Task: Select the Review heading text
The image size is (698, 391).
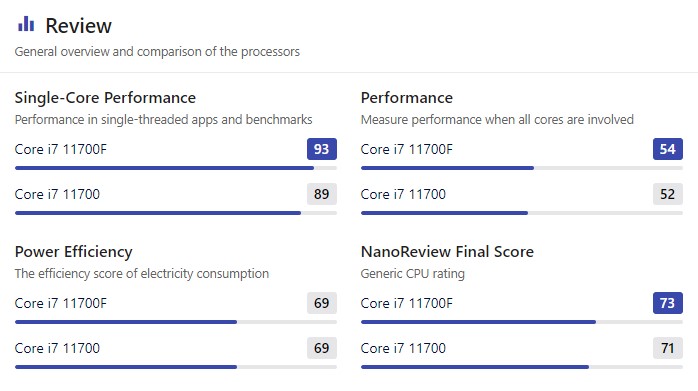Action: point(78,26)
